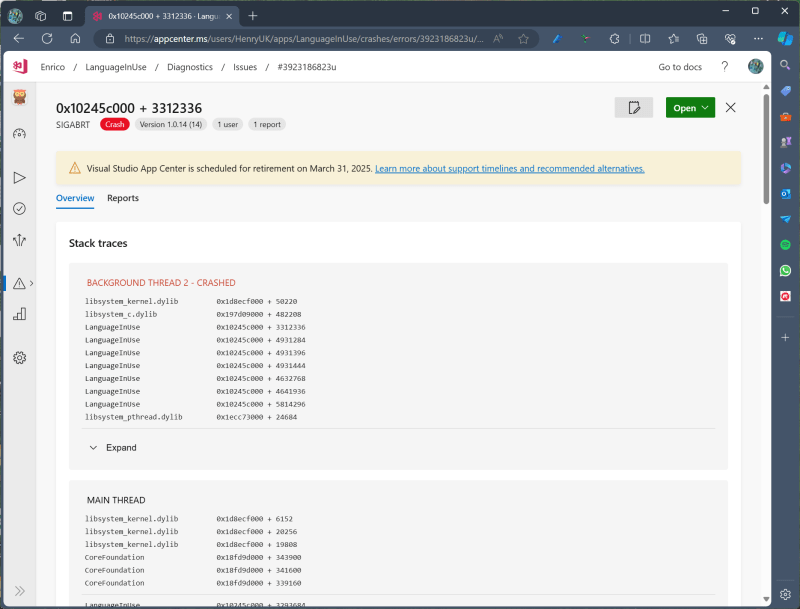
Task: Toggle split screen view
Action: (x=645, y=39)
